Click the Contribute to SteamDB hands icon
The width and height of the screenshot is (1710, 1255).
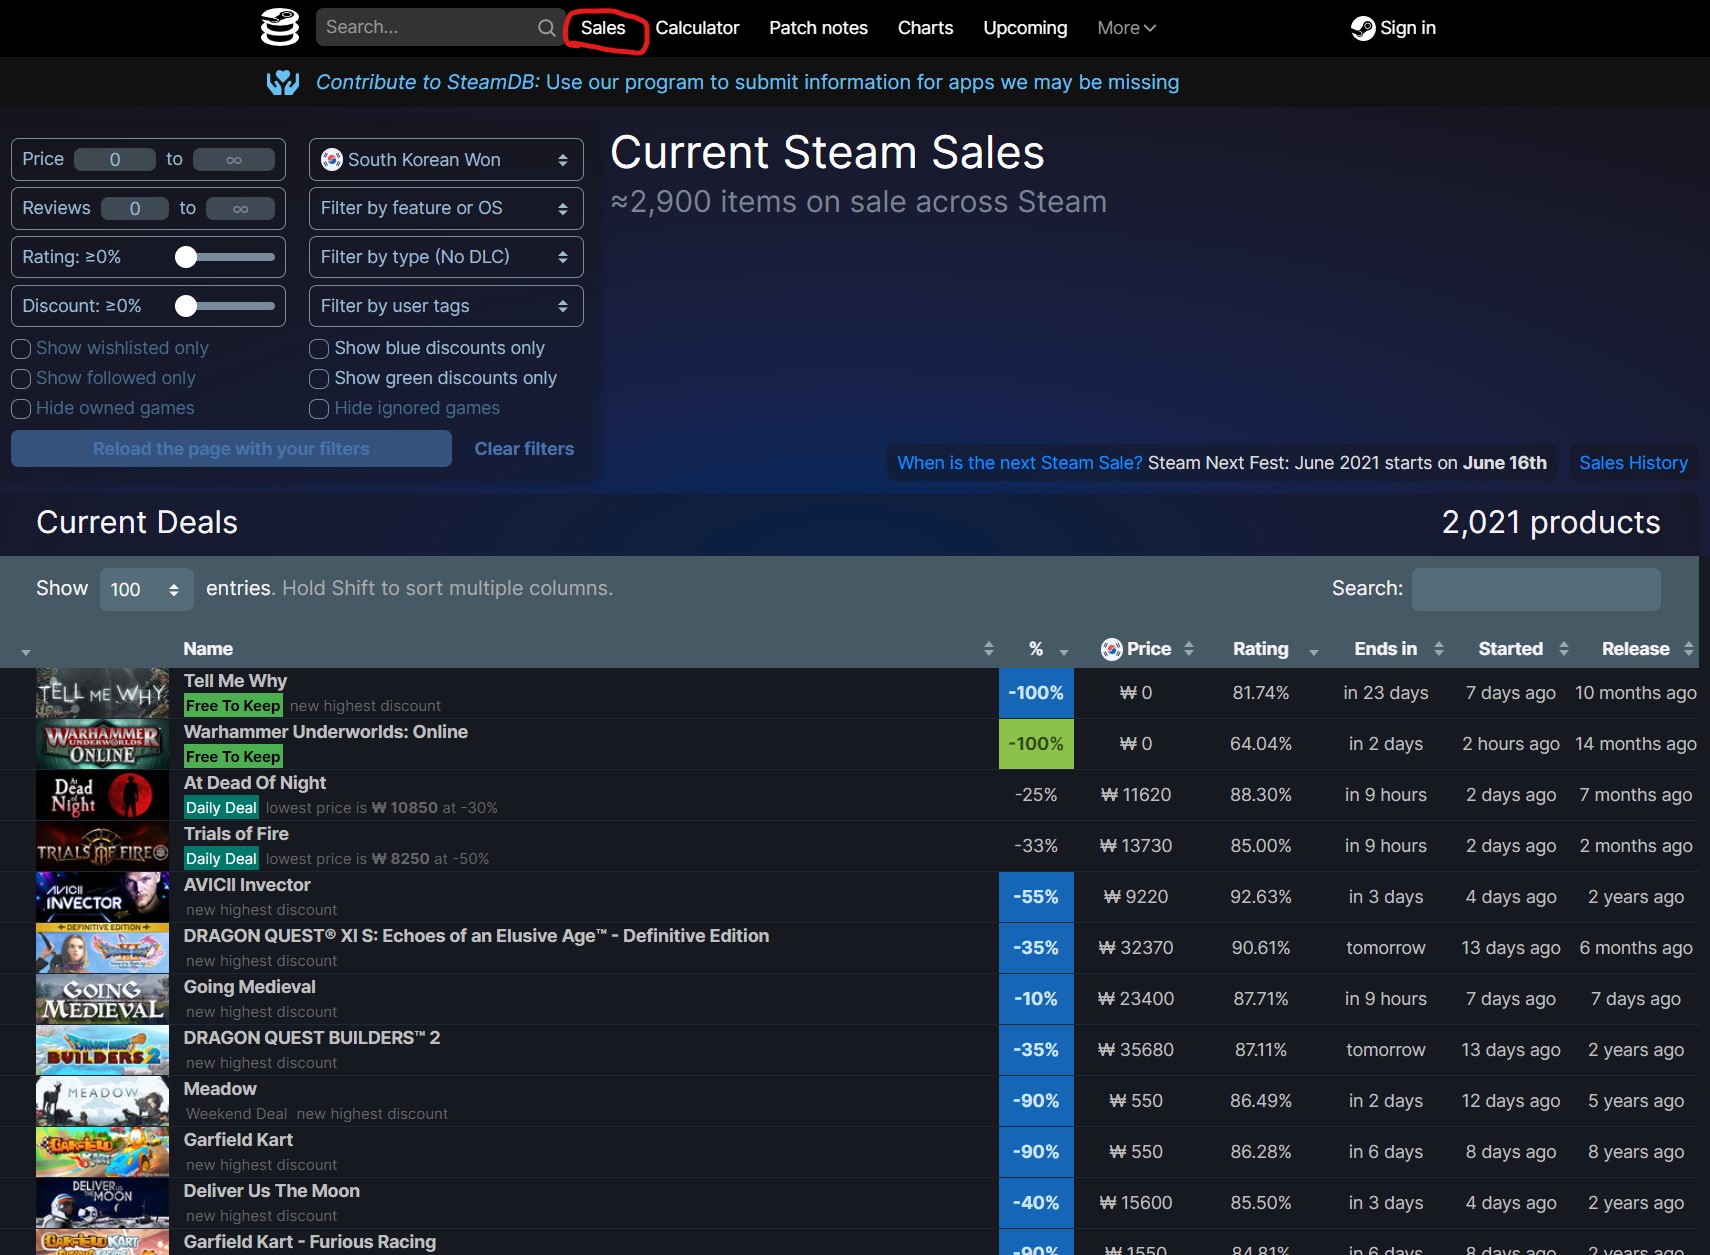283,82
